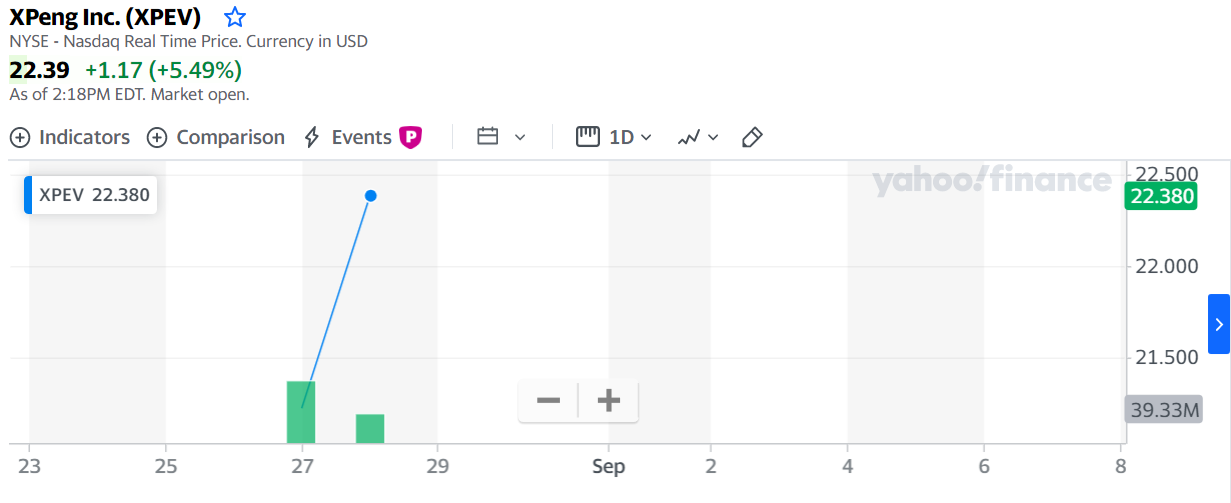
Task: Click the interval ruler icon
Action: coord(588,137)
